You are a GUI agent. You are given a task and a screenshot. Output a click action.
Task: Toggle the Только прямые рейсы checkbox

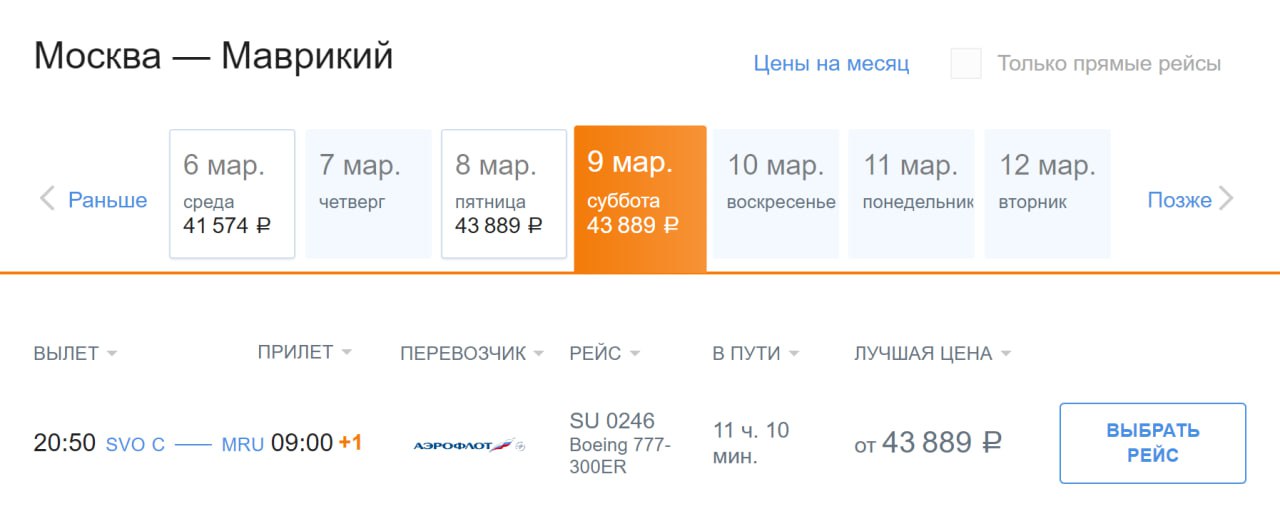966,64
